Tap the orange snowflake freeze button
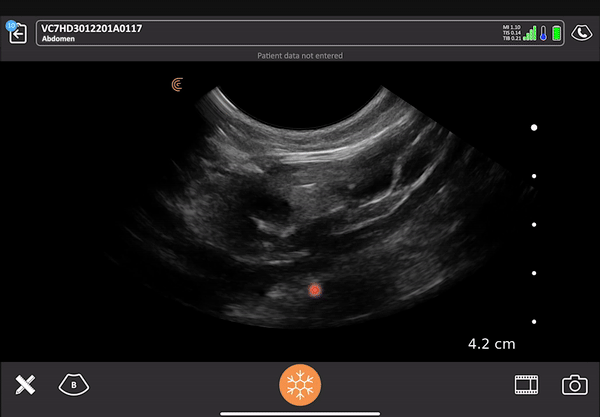Screen dimensions: 600x417 coord(299,385)
